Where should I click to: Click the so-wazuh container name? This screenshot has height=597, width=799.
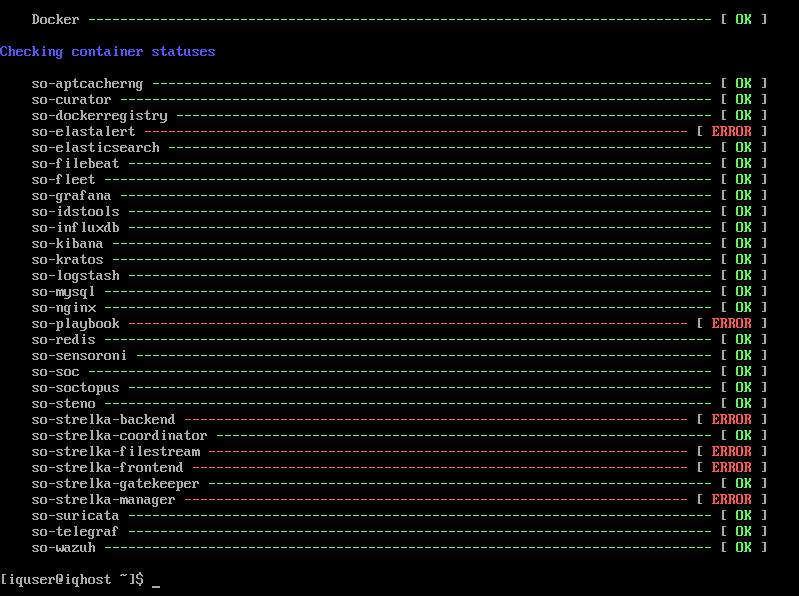click(63, 548)
